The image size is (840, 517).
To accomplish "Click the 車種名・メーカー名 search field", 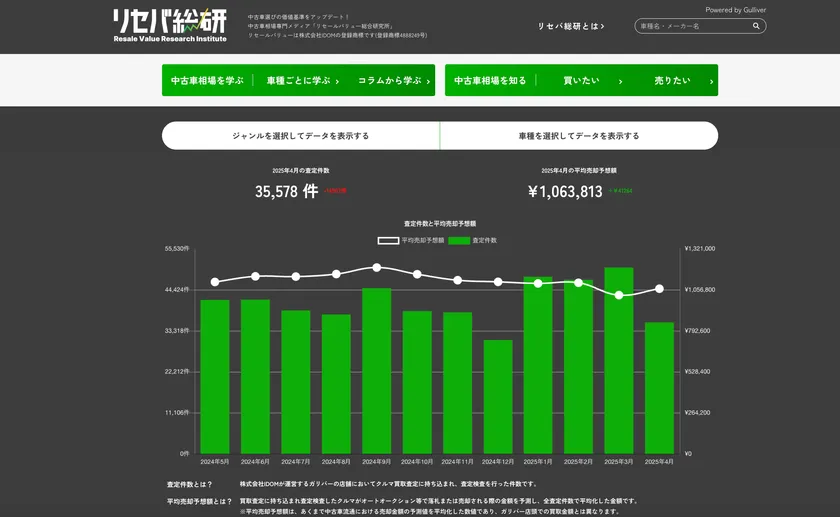I will pos(692,26).
